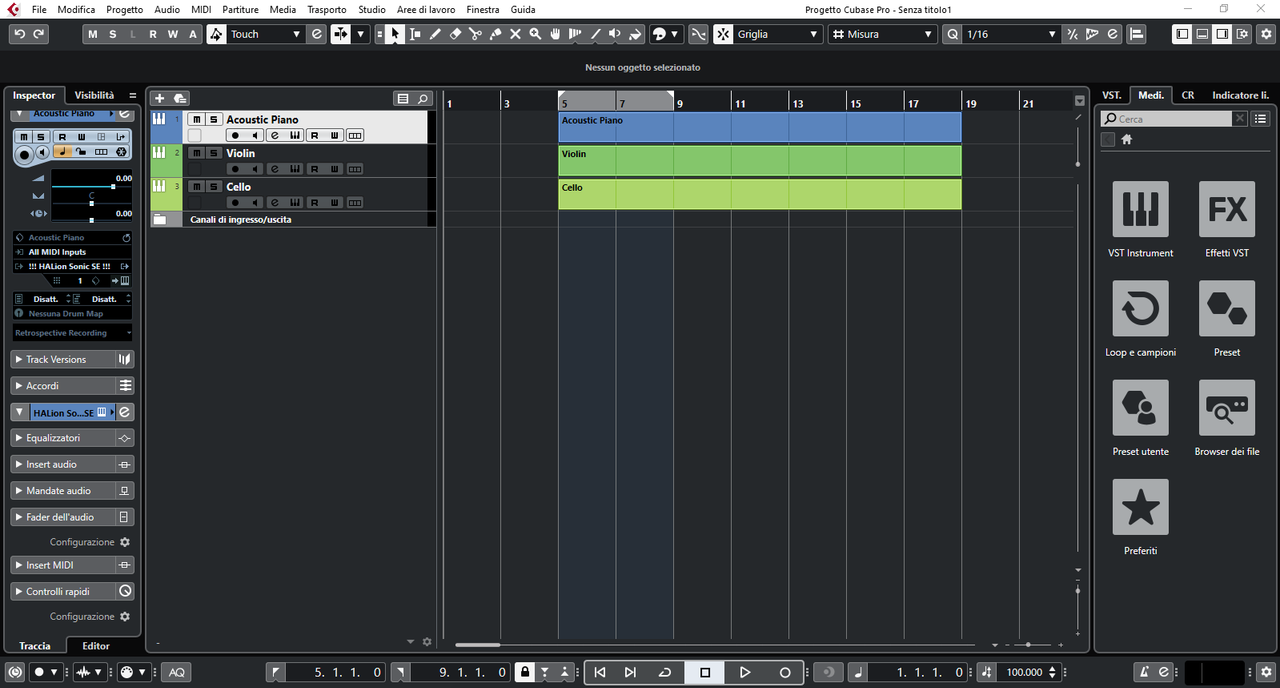Toggle the Cycle loop transport button

pos(665,672)
